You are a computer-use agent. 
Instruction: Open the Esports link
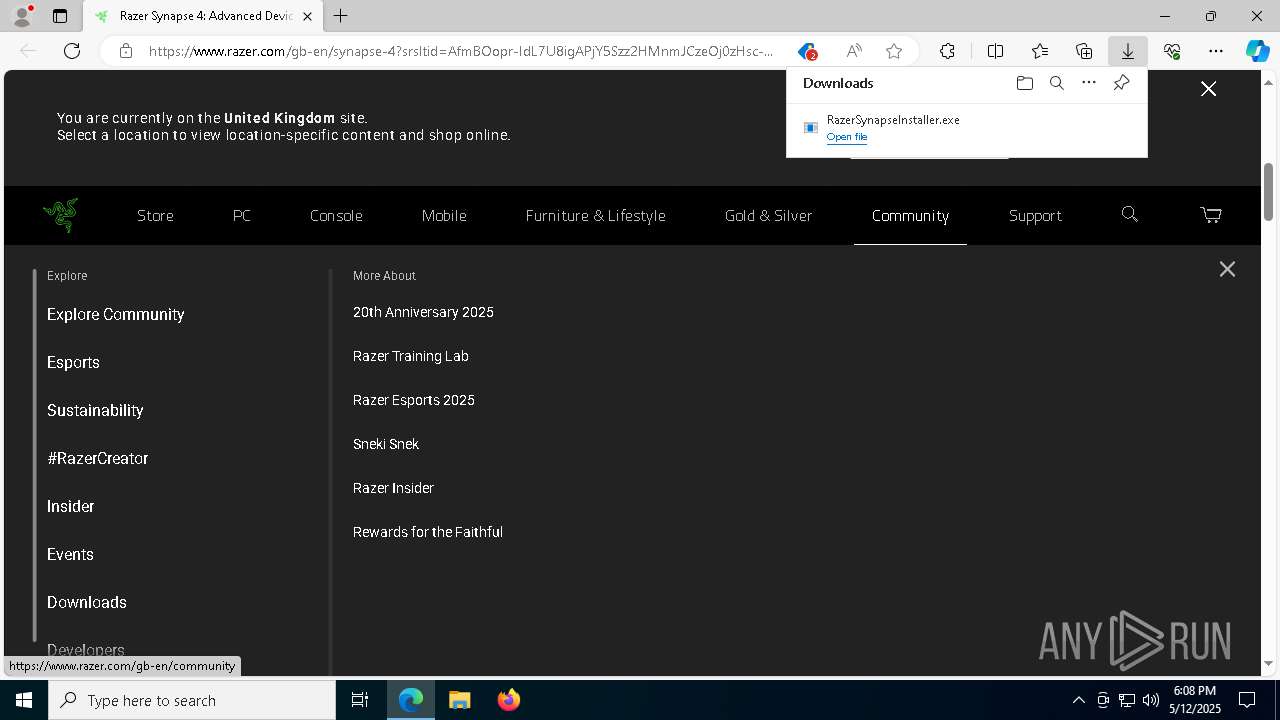pyautogui.click(x=73, y=362)
